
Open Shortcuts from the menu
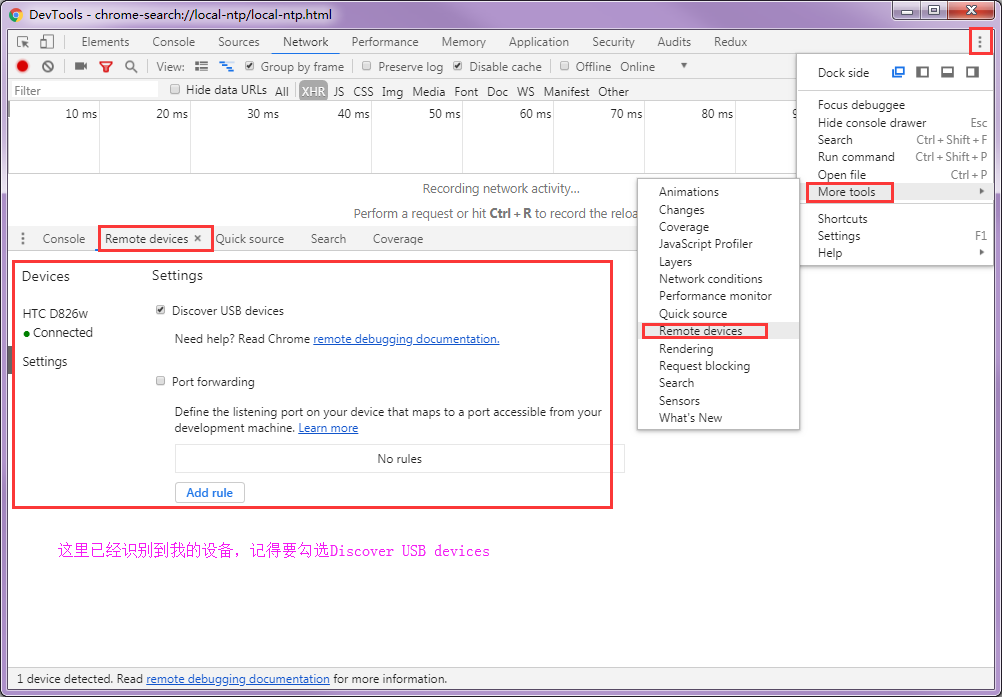895,218
